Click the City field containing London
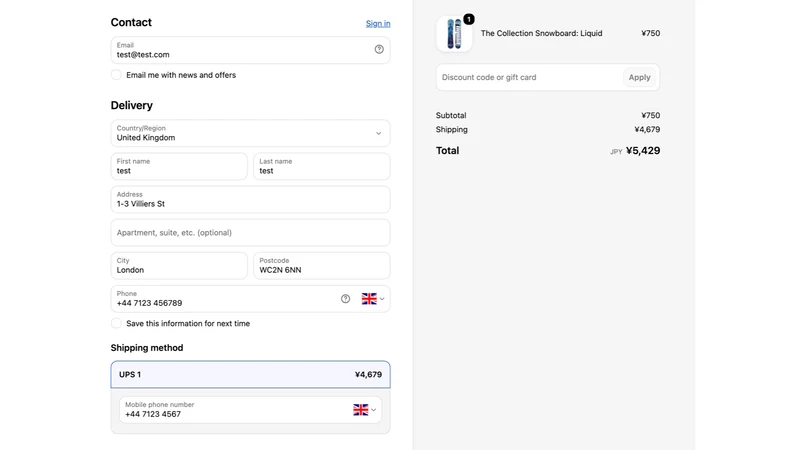The height and width of the screenshot is (450, 800). 179,266
